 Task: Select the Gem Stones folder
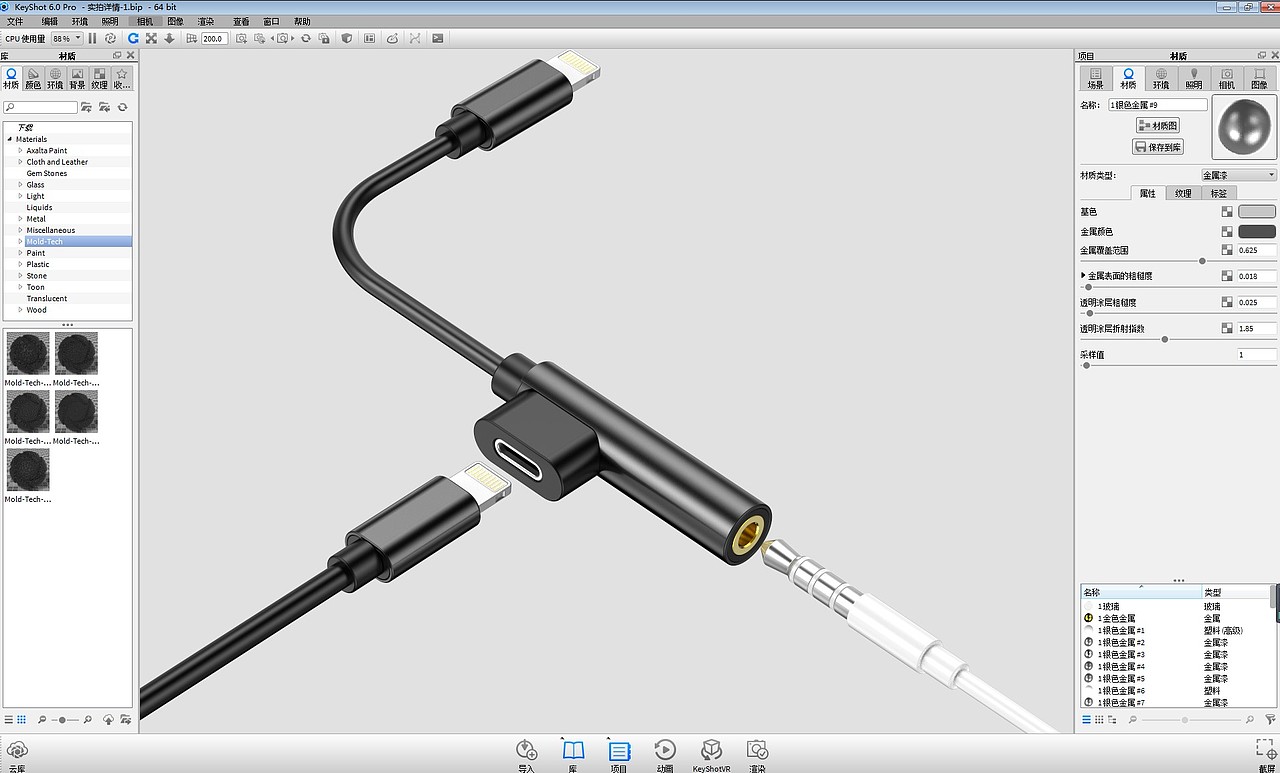(x=47, y=174)
